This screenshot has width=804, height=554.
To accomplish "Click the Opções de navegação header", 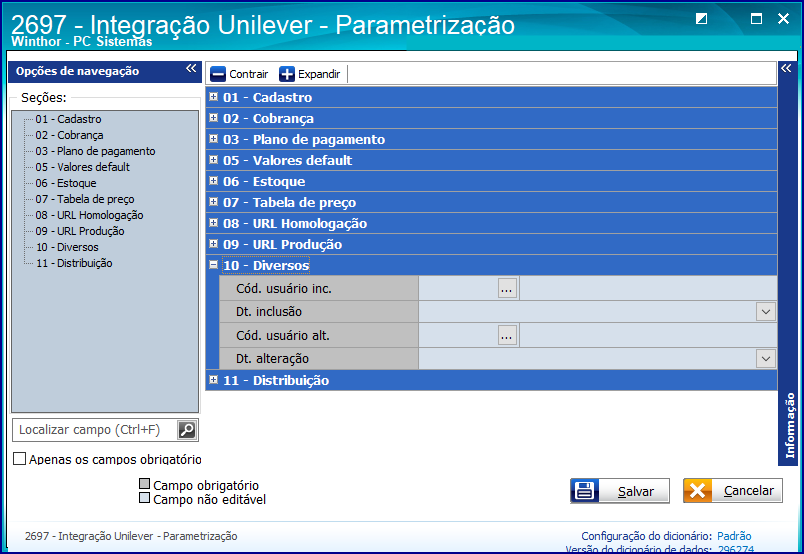I will pos(77,71).
